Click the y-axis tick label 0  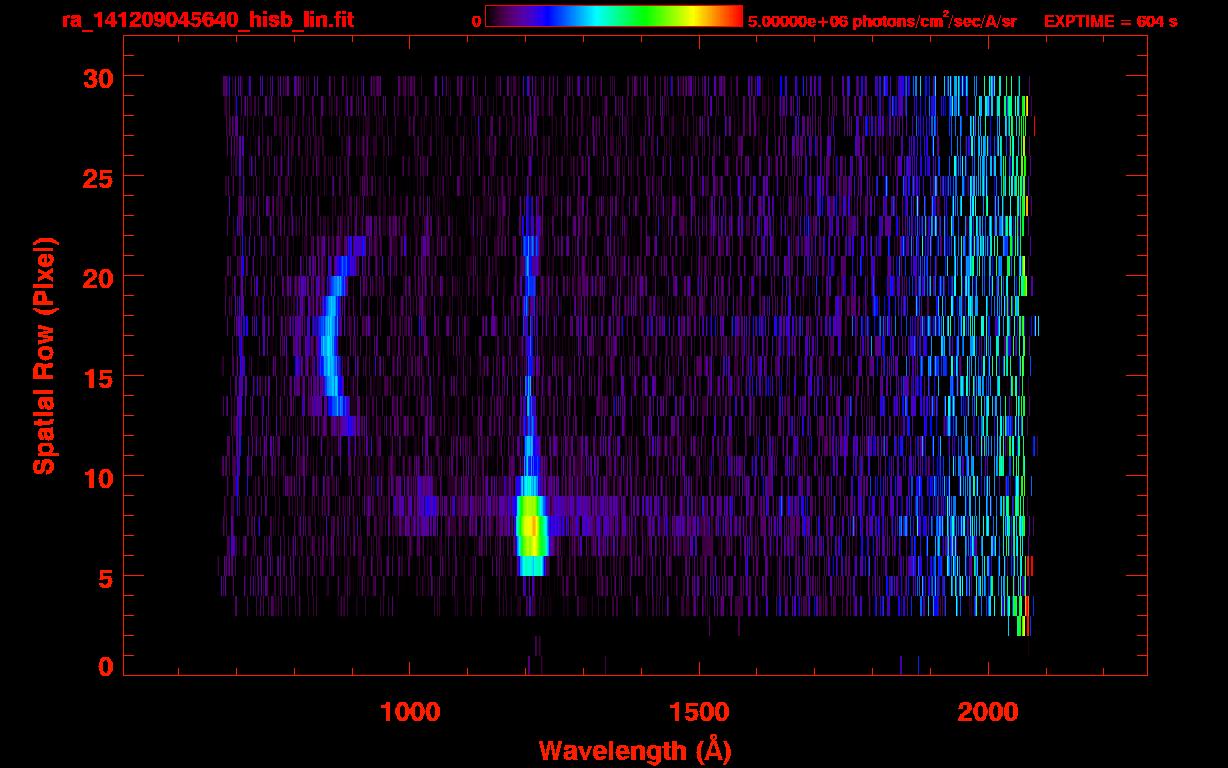104,666
